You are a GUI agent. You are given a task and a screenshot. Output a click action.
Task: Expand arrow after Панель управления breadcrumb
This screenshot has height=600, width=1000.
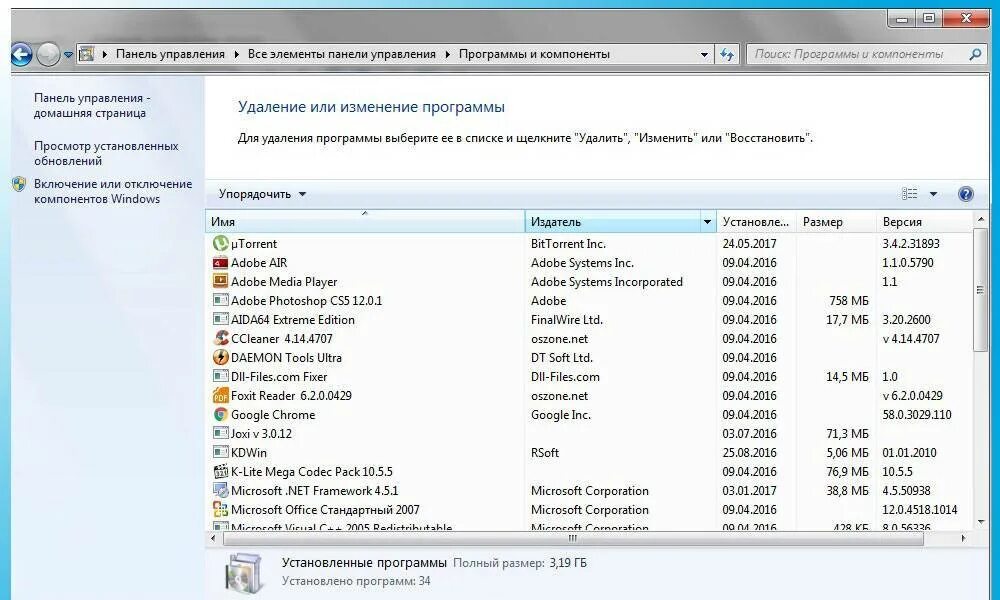(237, 54)
